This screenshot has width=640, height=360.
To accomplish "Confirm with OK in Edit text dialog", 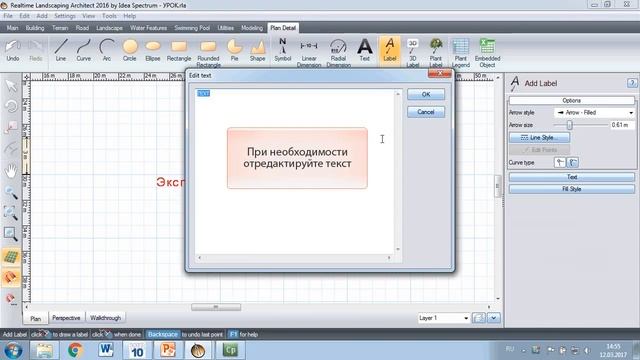I will pos(426,94).
